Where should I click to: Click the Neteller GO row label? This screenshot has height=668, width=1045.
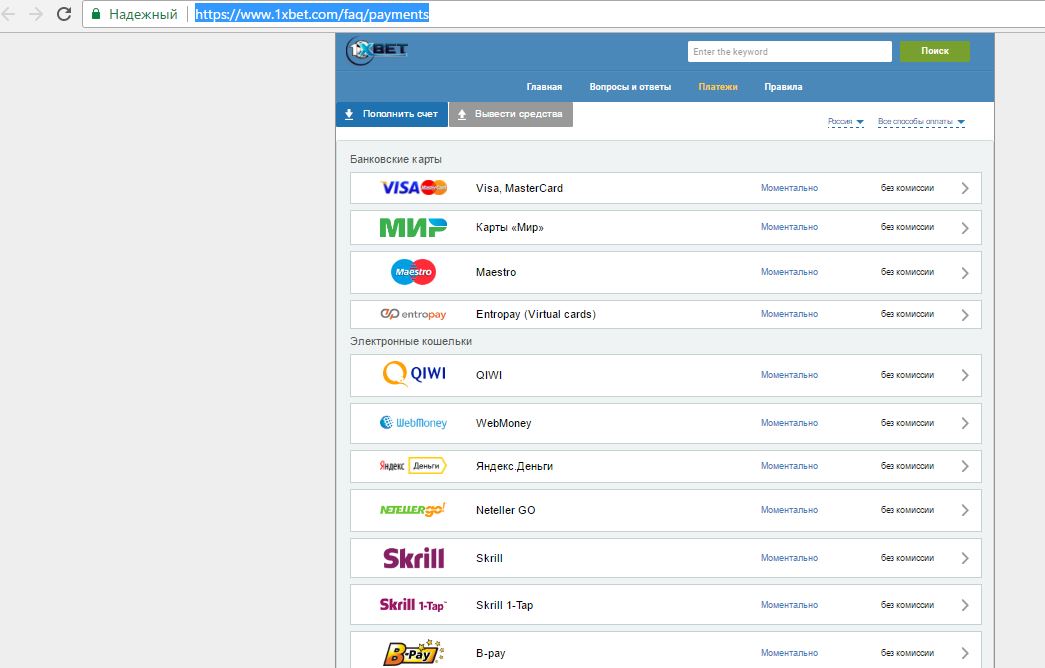pyautogui.click(x=505, y=510)
